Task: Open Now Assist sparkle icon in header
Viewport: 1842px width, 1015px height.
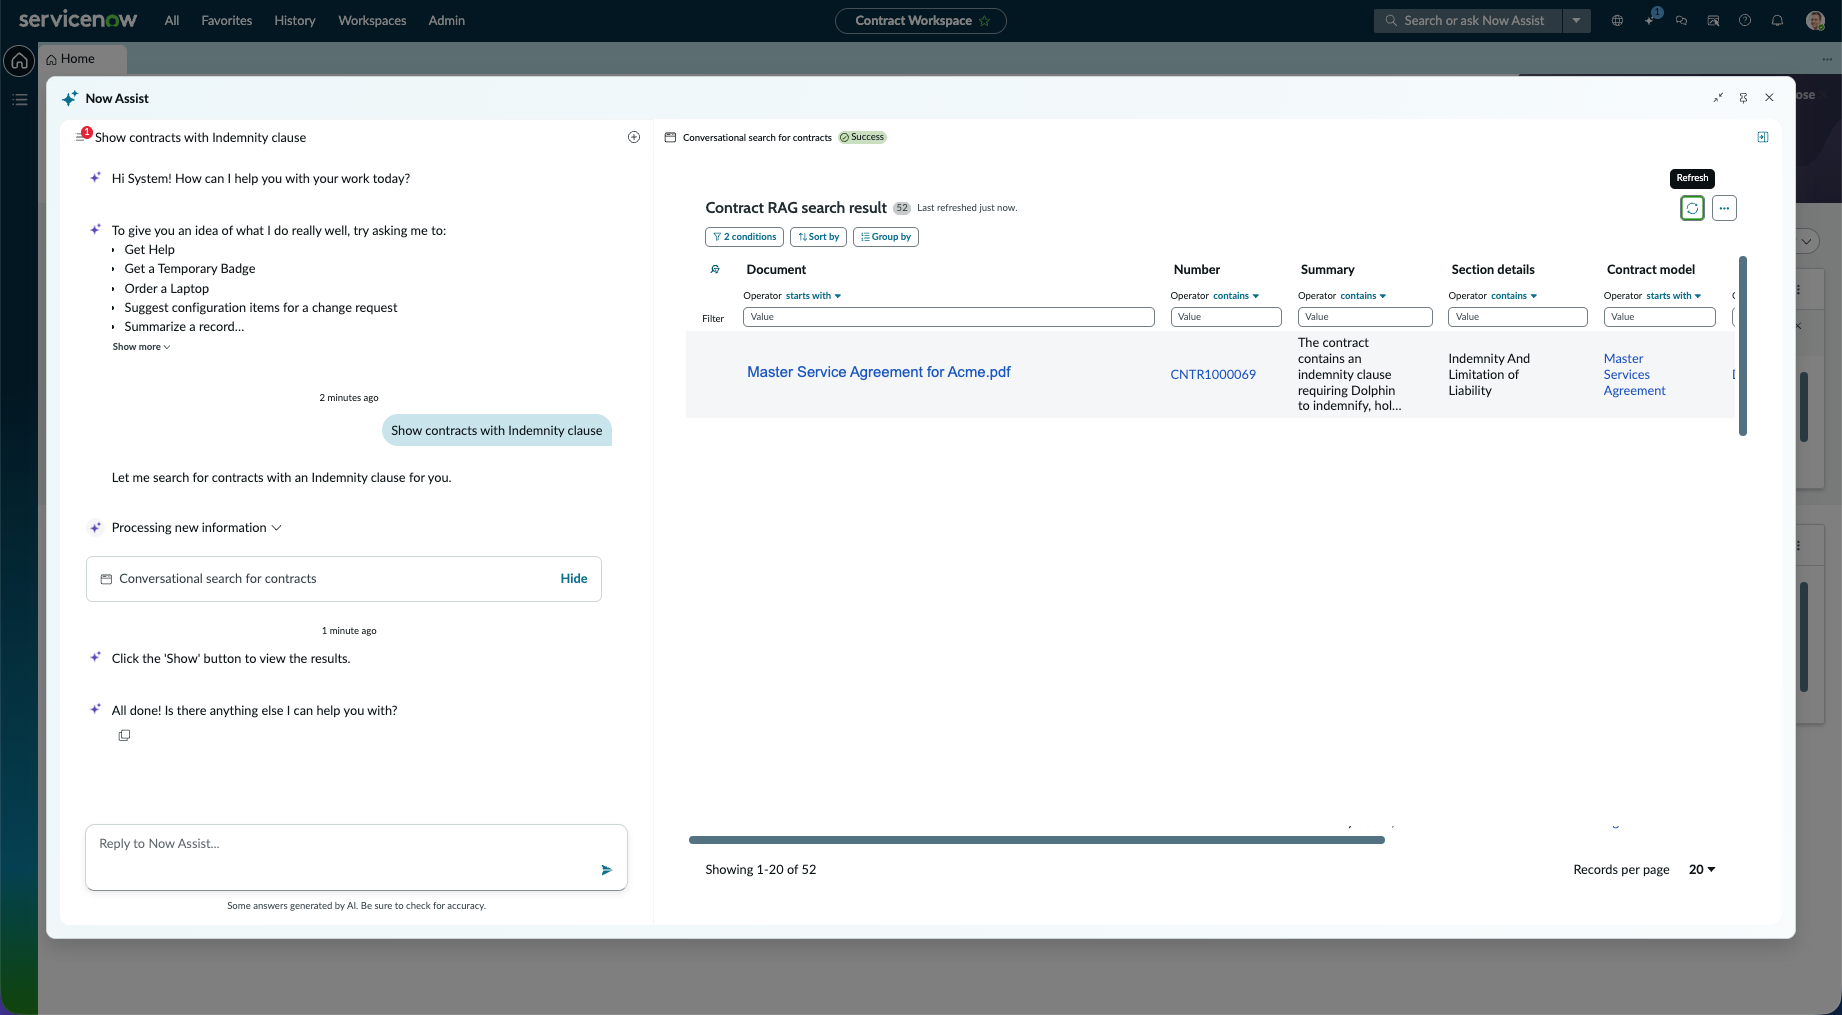Action: [x=1650, y=20]
